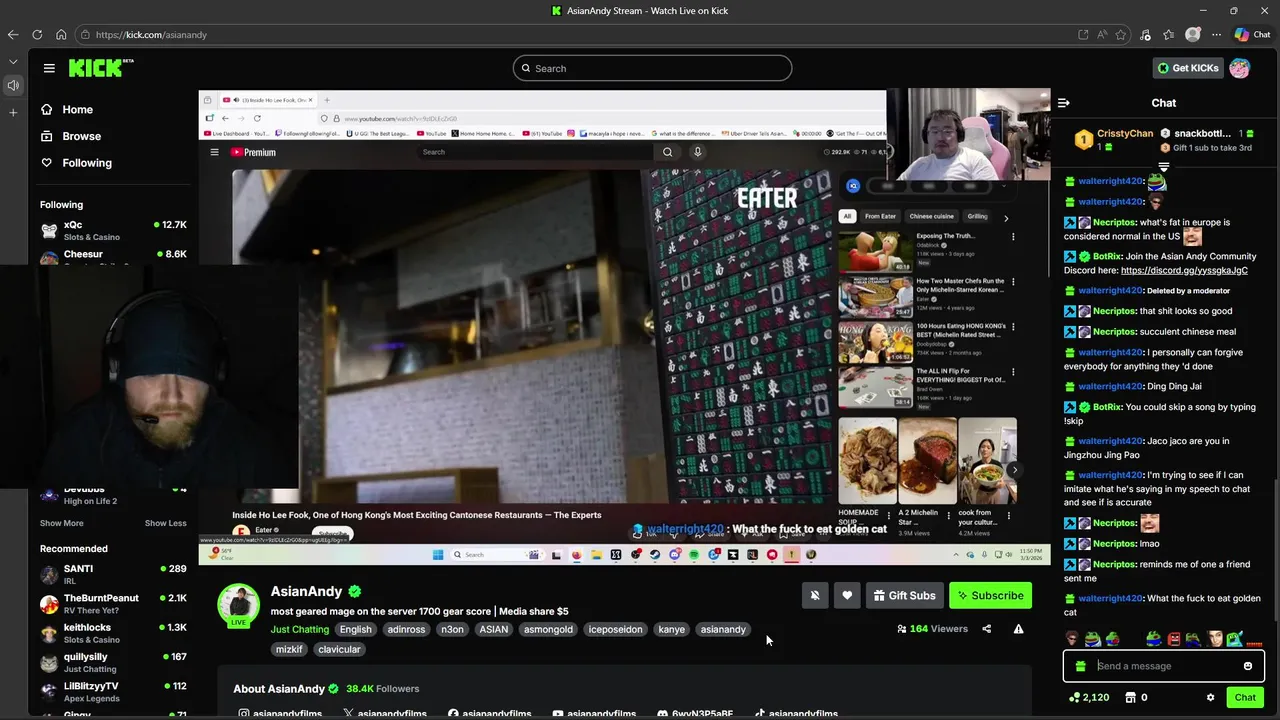Click the Windows Start button in stream
This screenshot has height=720, width=1280.
(437, 555)
